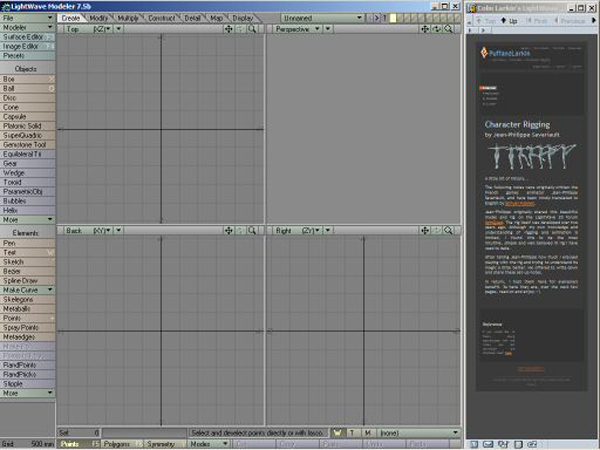Click the move/pan icon in Perspective viewport
This screenshot has height=450, width=600.
pyautogui.click(x=425, y=29)
